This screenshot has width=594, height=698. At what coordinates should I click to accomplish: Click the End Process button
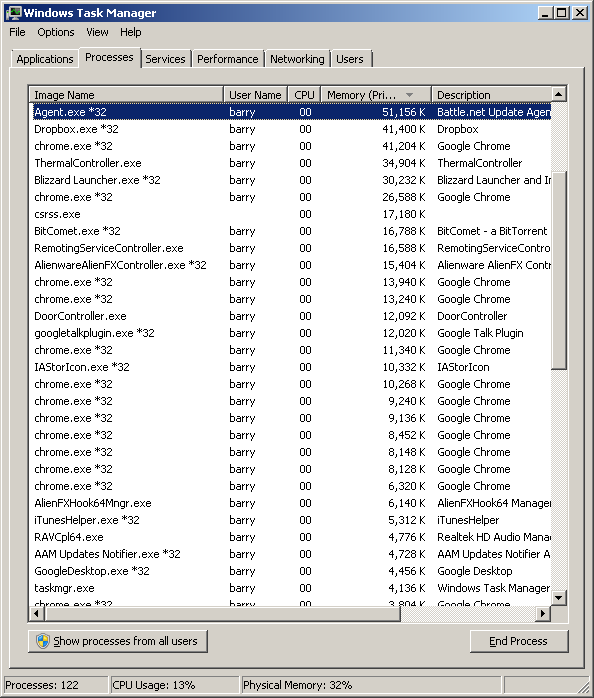pos(519,641)
